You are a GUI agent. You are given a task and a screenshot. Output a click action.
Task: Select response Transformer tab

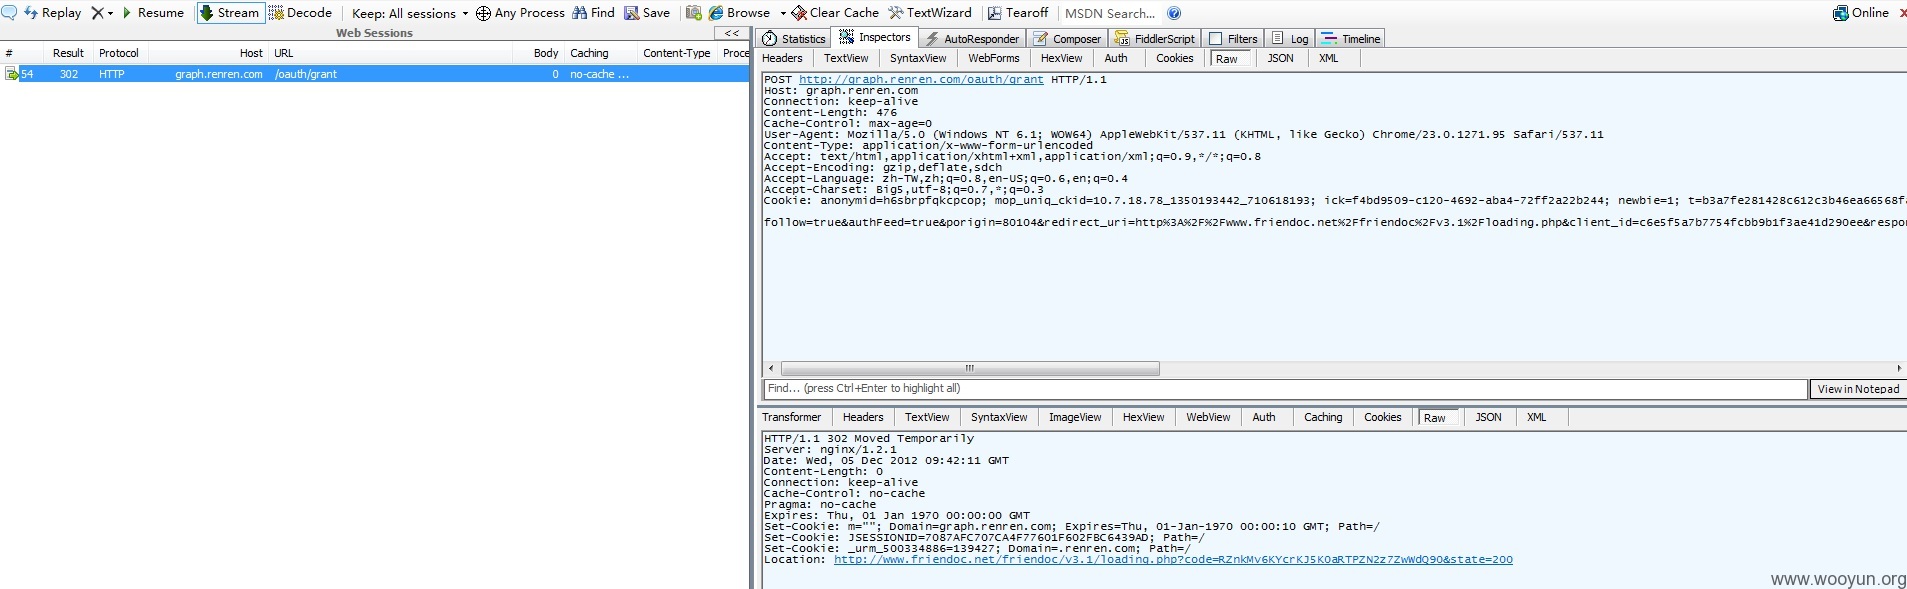tap(791, 417)
